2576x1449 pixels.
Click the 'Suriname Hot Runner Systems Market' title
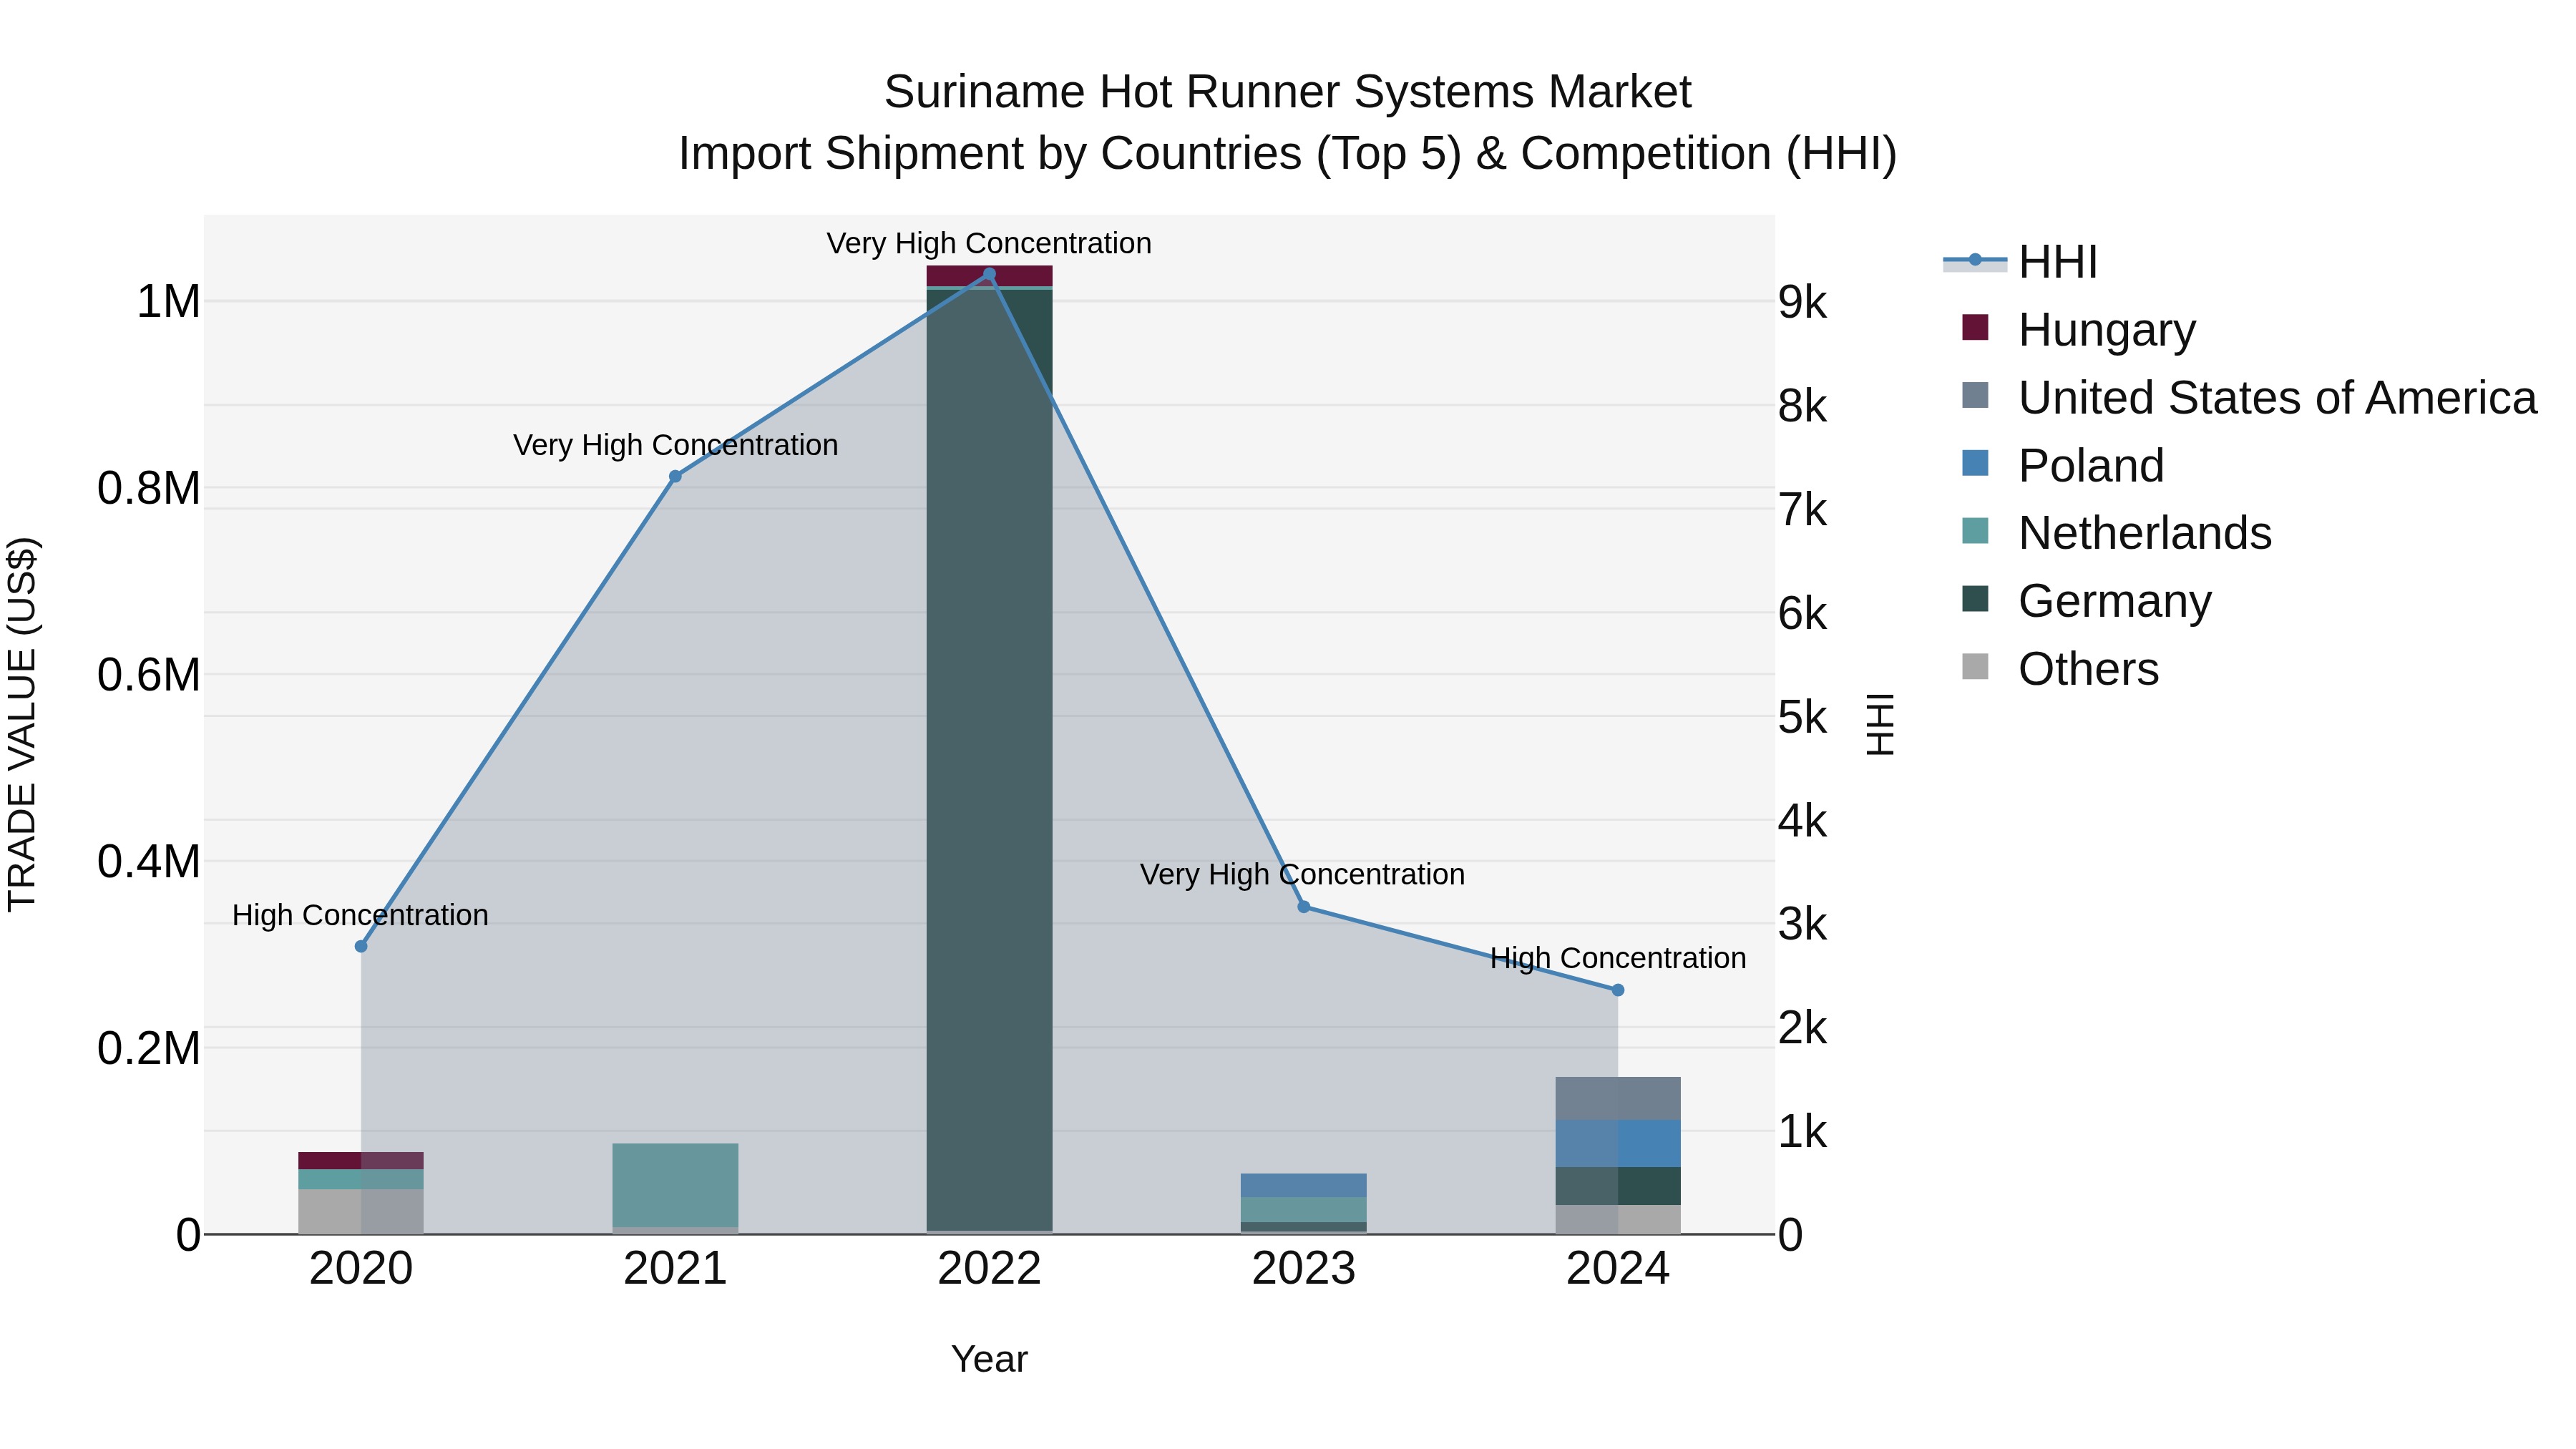(1287, 92)
